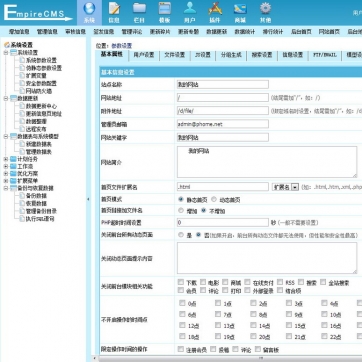Screen dimensions: 362x362
Task: Open the 插件 tools icon in top navigation
Action: (x=215, y=8)
